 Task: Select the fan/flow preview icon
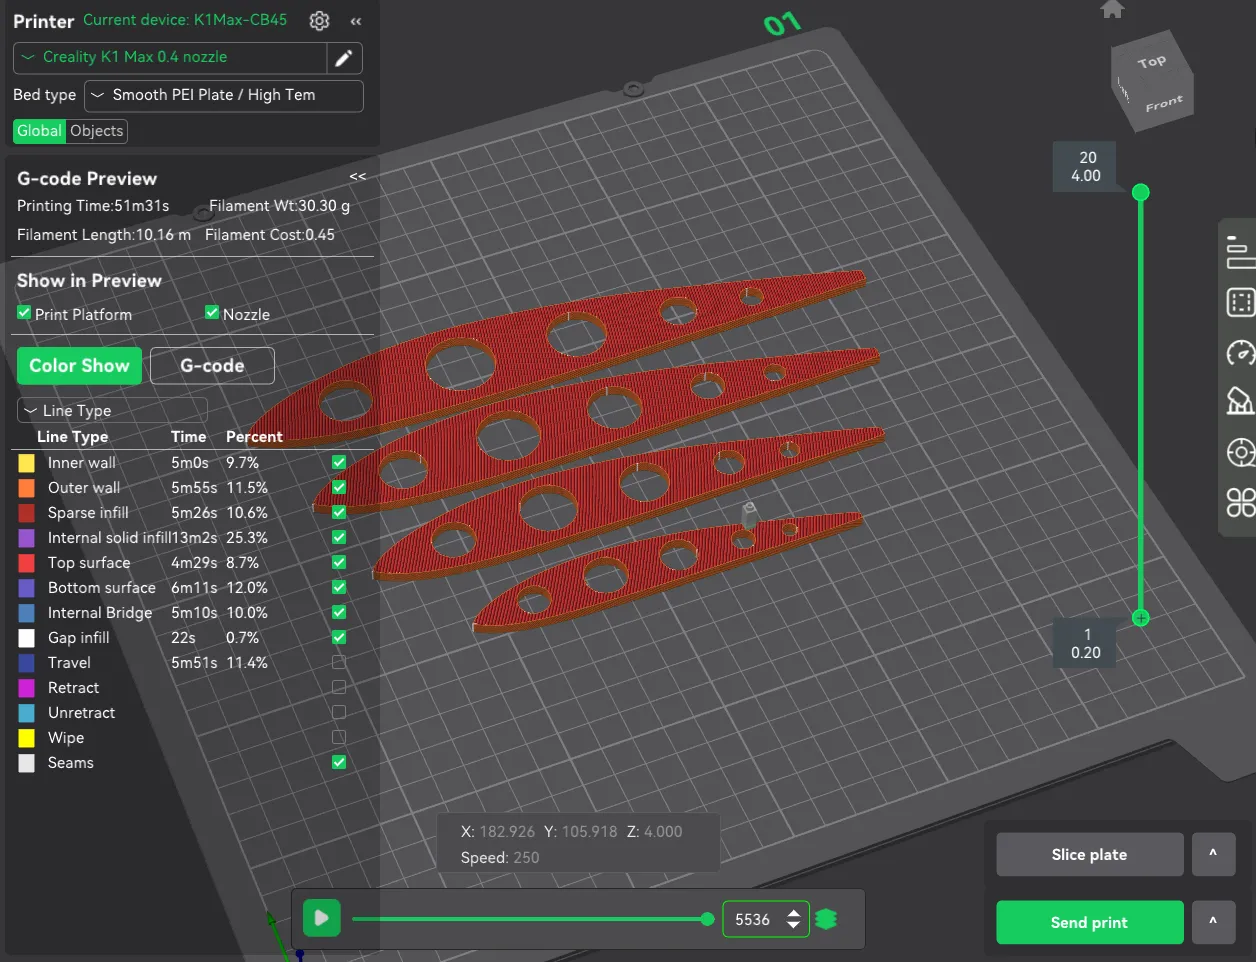click(x=1240, y=402)
